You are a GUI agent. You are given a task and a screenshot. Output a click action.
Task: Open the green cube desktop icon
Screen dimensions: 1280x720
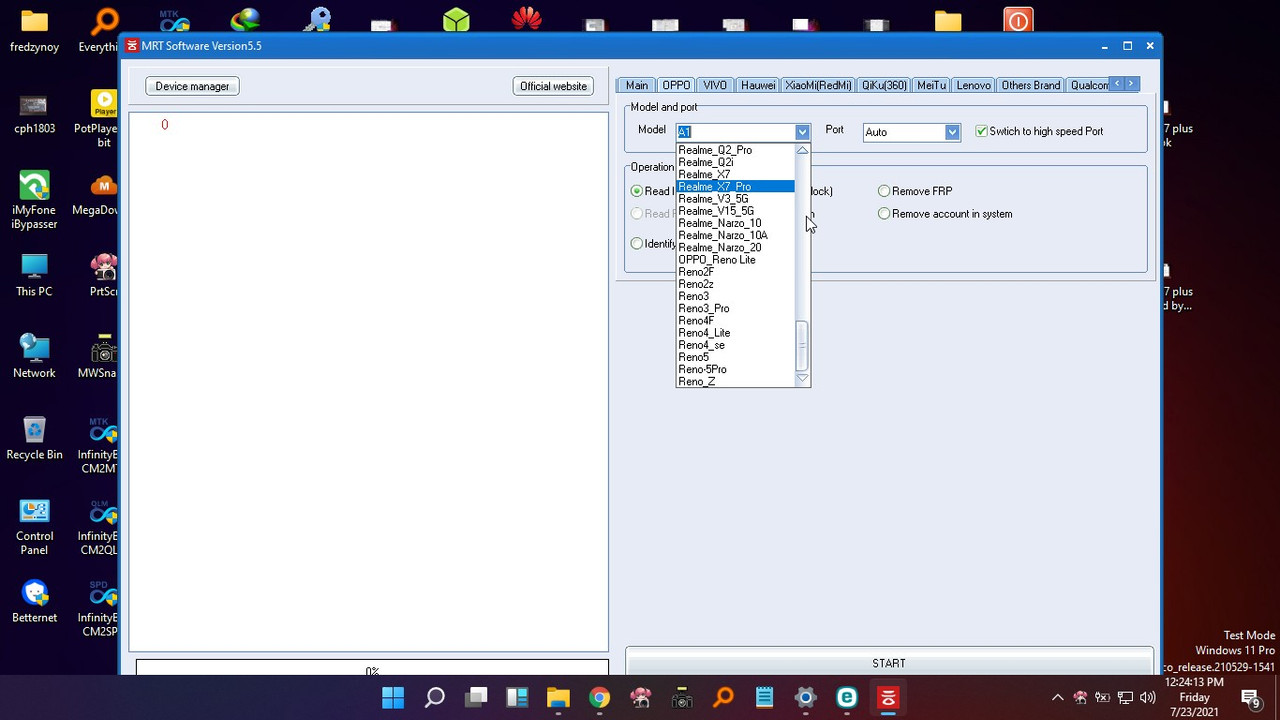456,21
